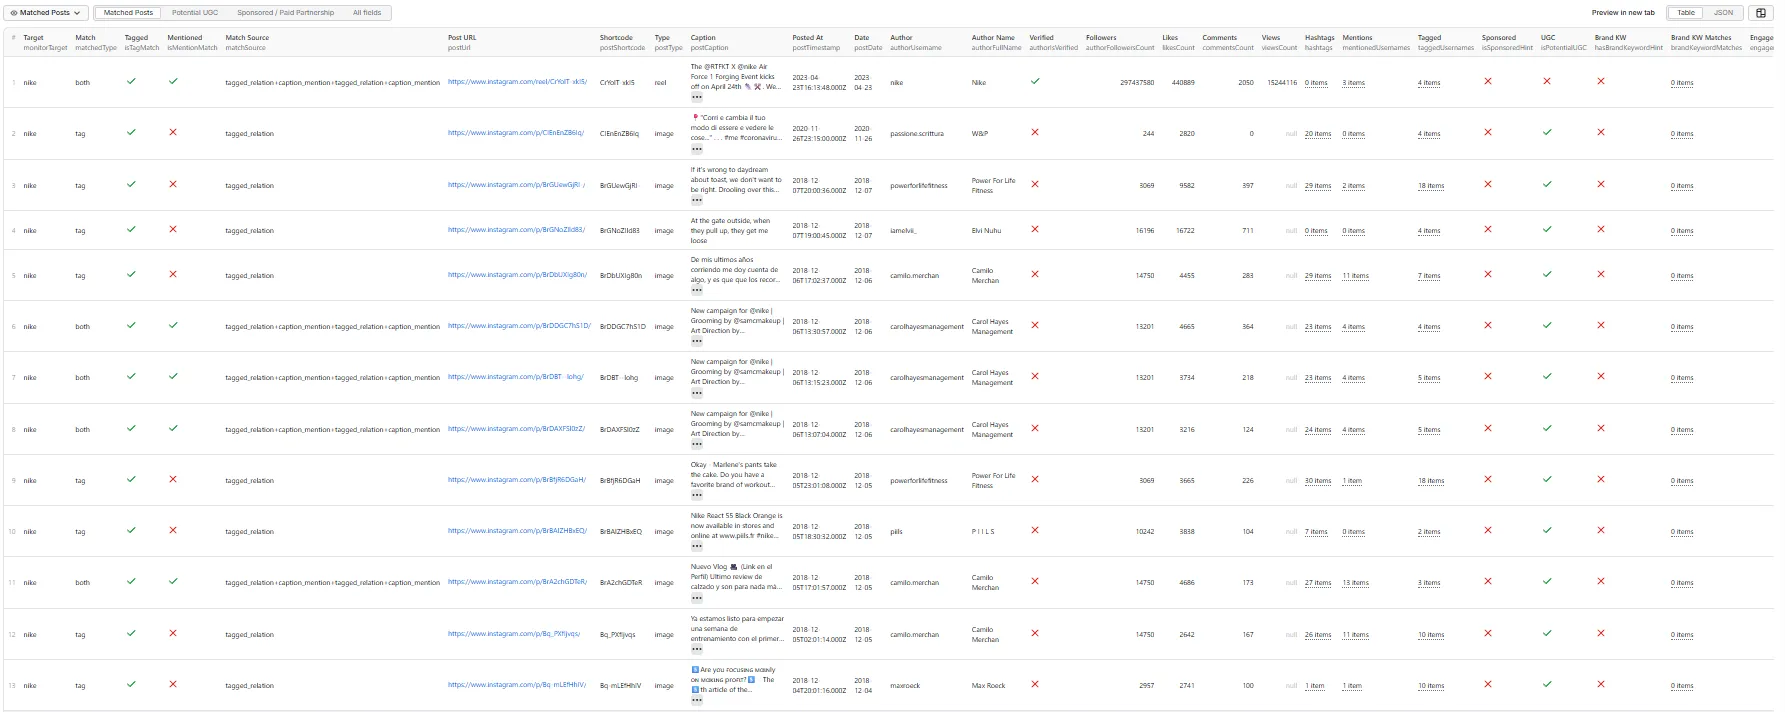Expand caption ellipsis for the RTFKT x Nike reel
1785x712 pixels.
point(697,97)
